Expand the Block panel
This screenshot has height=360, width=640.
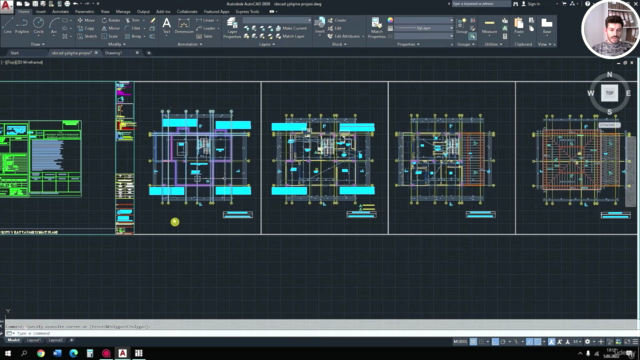pyautogui.click(x=339, y=44)
